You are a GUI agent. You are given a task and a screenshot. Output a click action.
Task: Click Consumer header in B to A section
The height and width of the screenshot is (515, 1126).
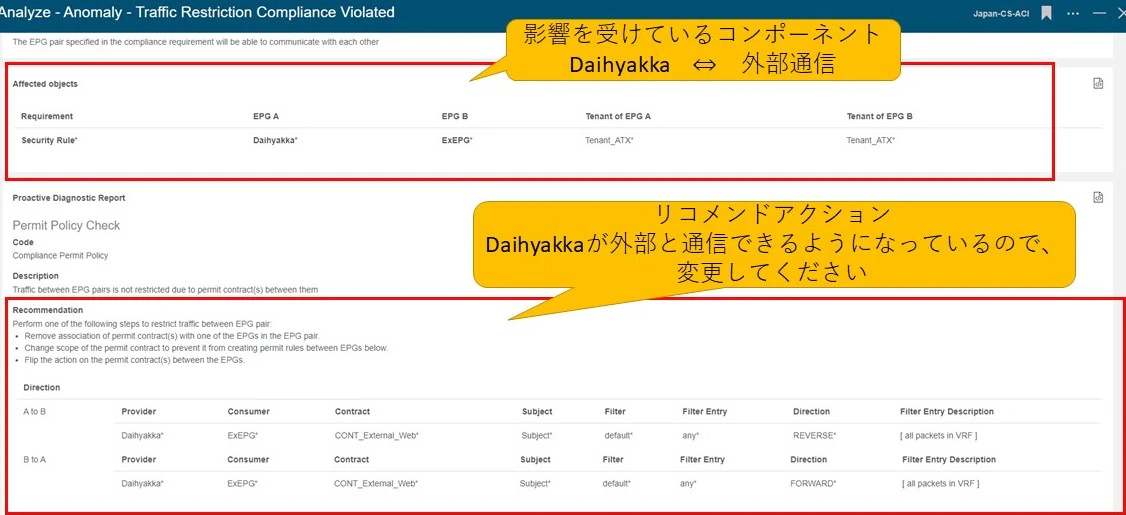[x=248, y=459]
